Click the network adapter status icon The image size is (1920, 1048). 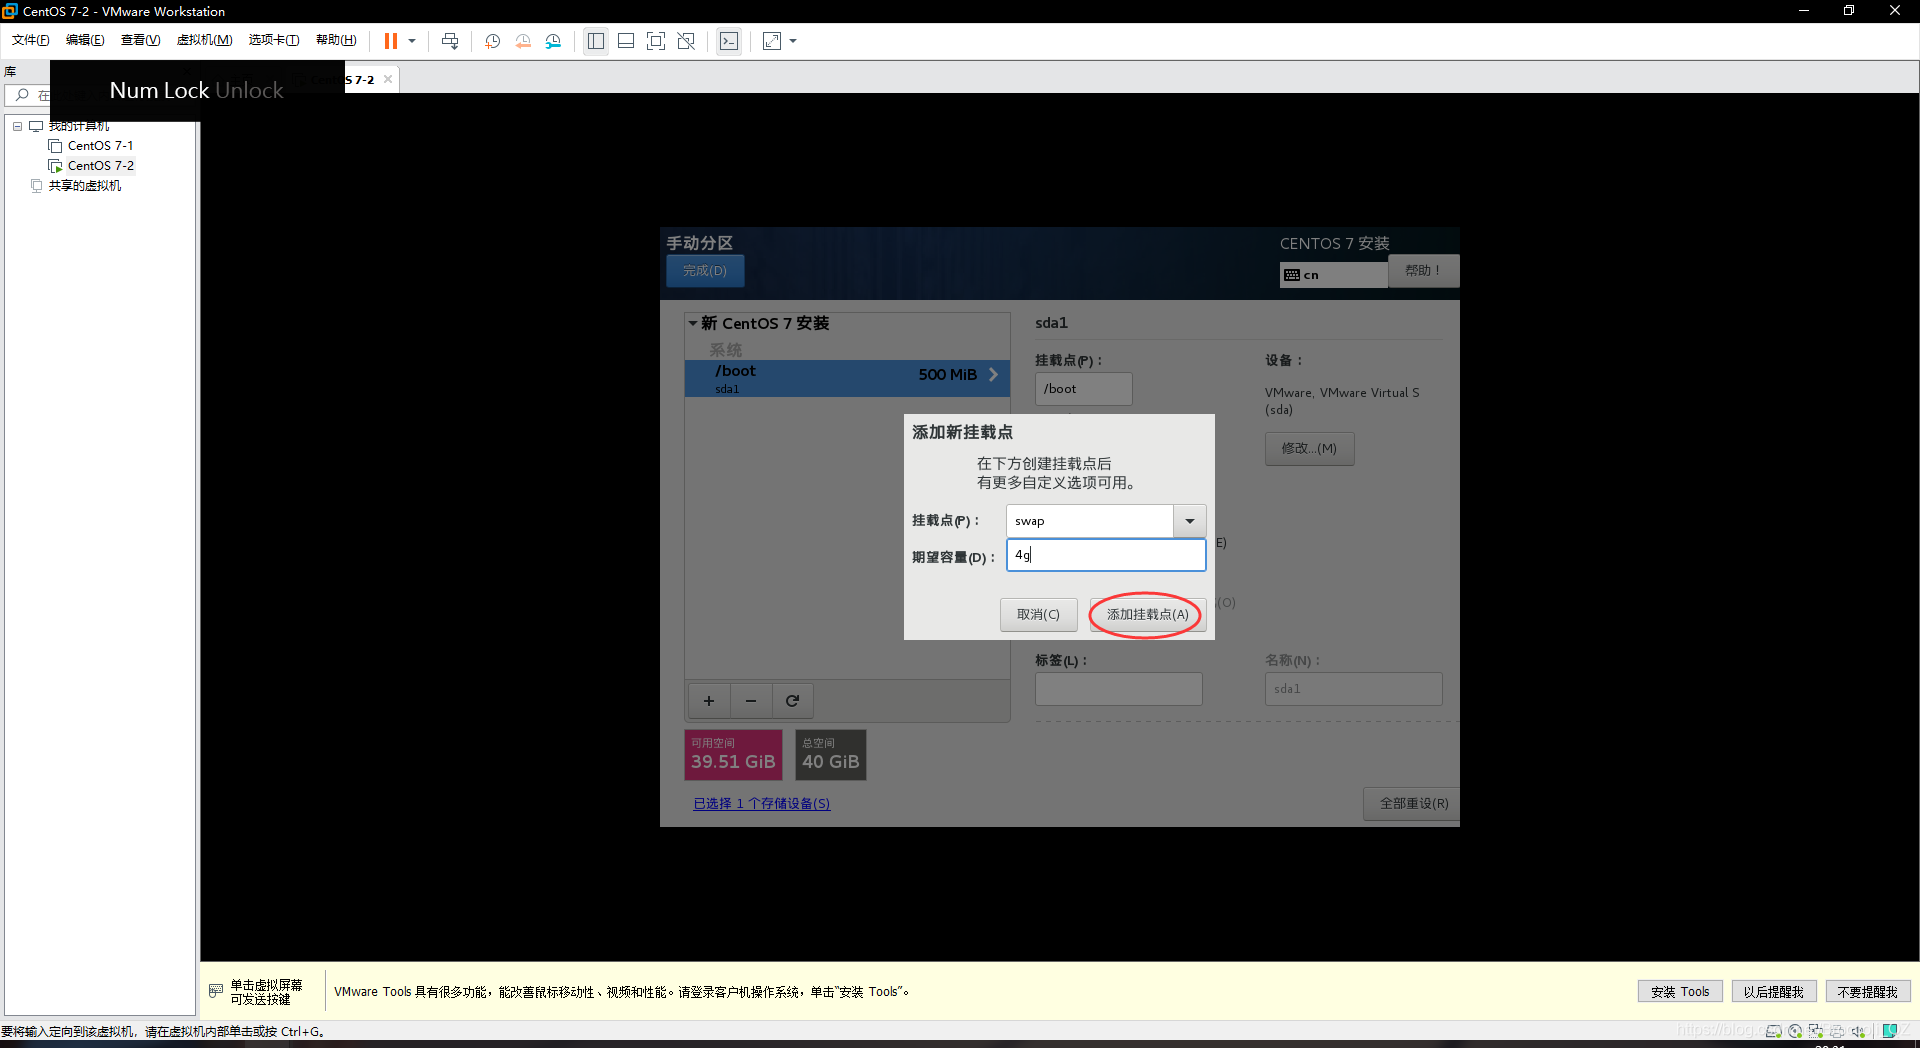[1816, 1031]
